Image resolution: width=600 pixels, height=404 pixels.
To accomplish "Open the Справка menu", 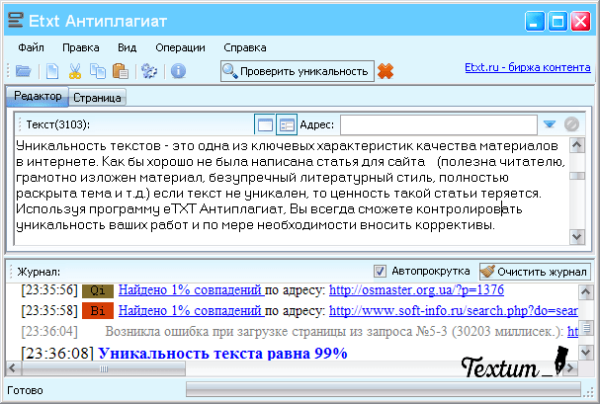I will coord(245,47).
